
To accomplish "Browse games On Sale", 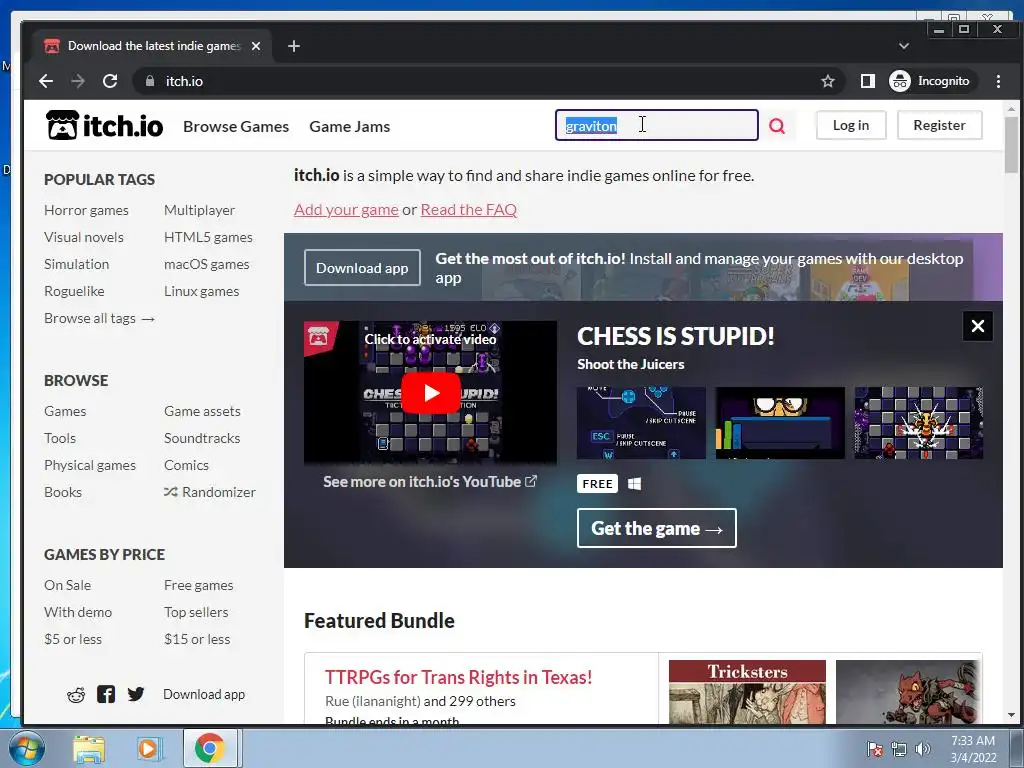I will 67,585.
